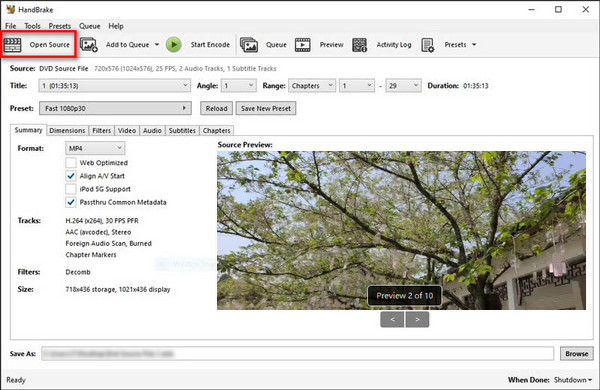Go to previous preview image

click(x=392, y=319)
